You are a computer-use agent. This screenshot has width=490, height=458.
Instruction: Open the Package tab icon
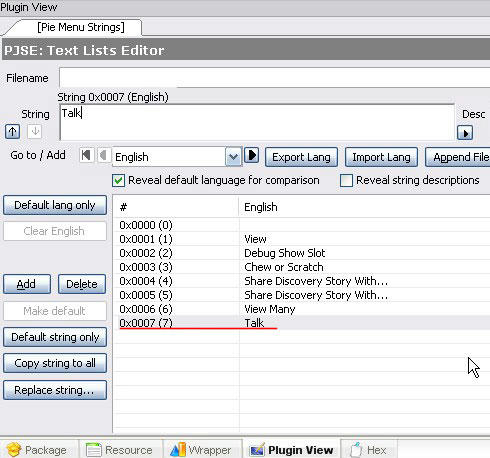point(14,450)
